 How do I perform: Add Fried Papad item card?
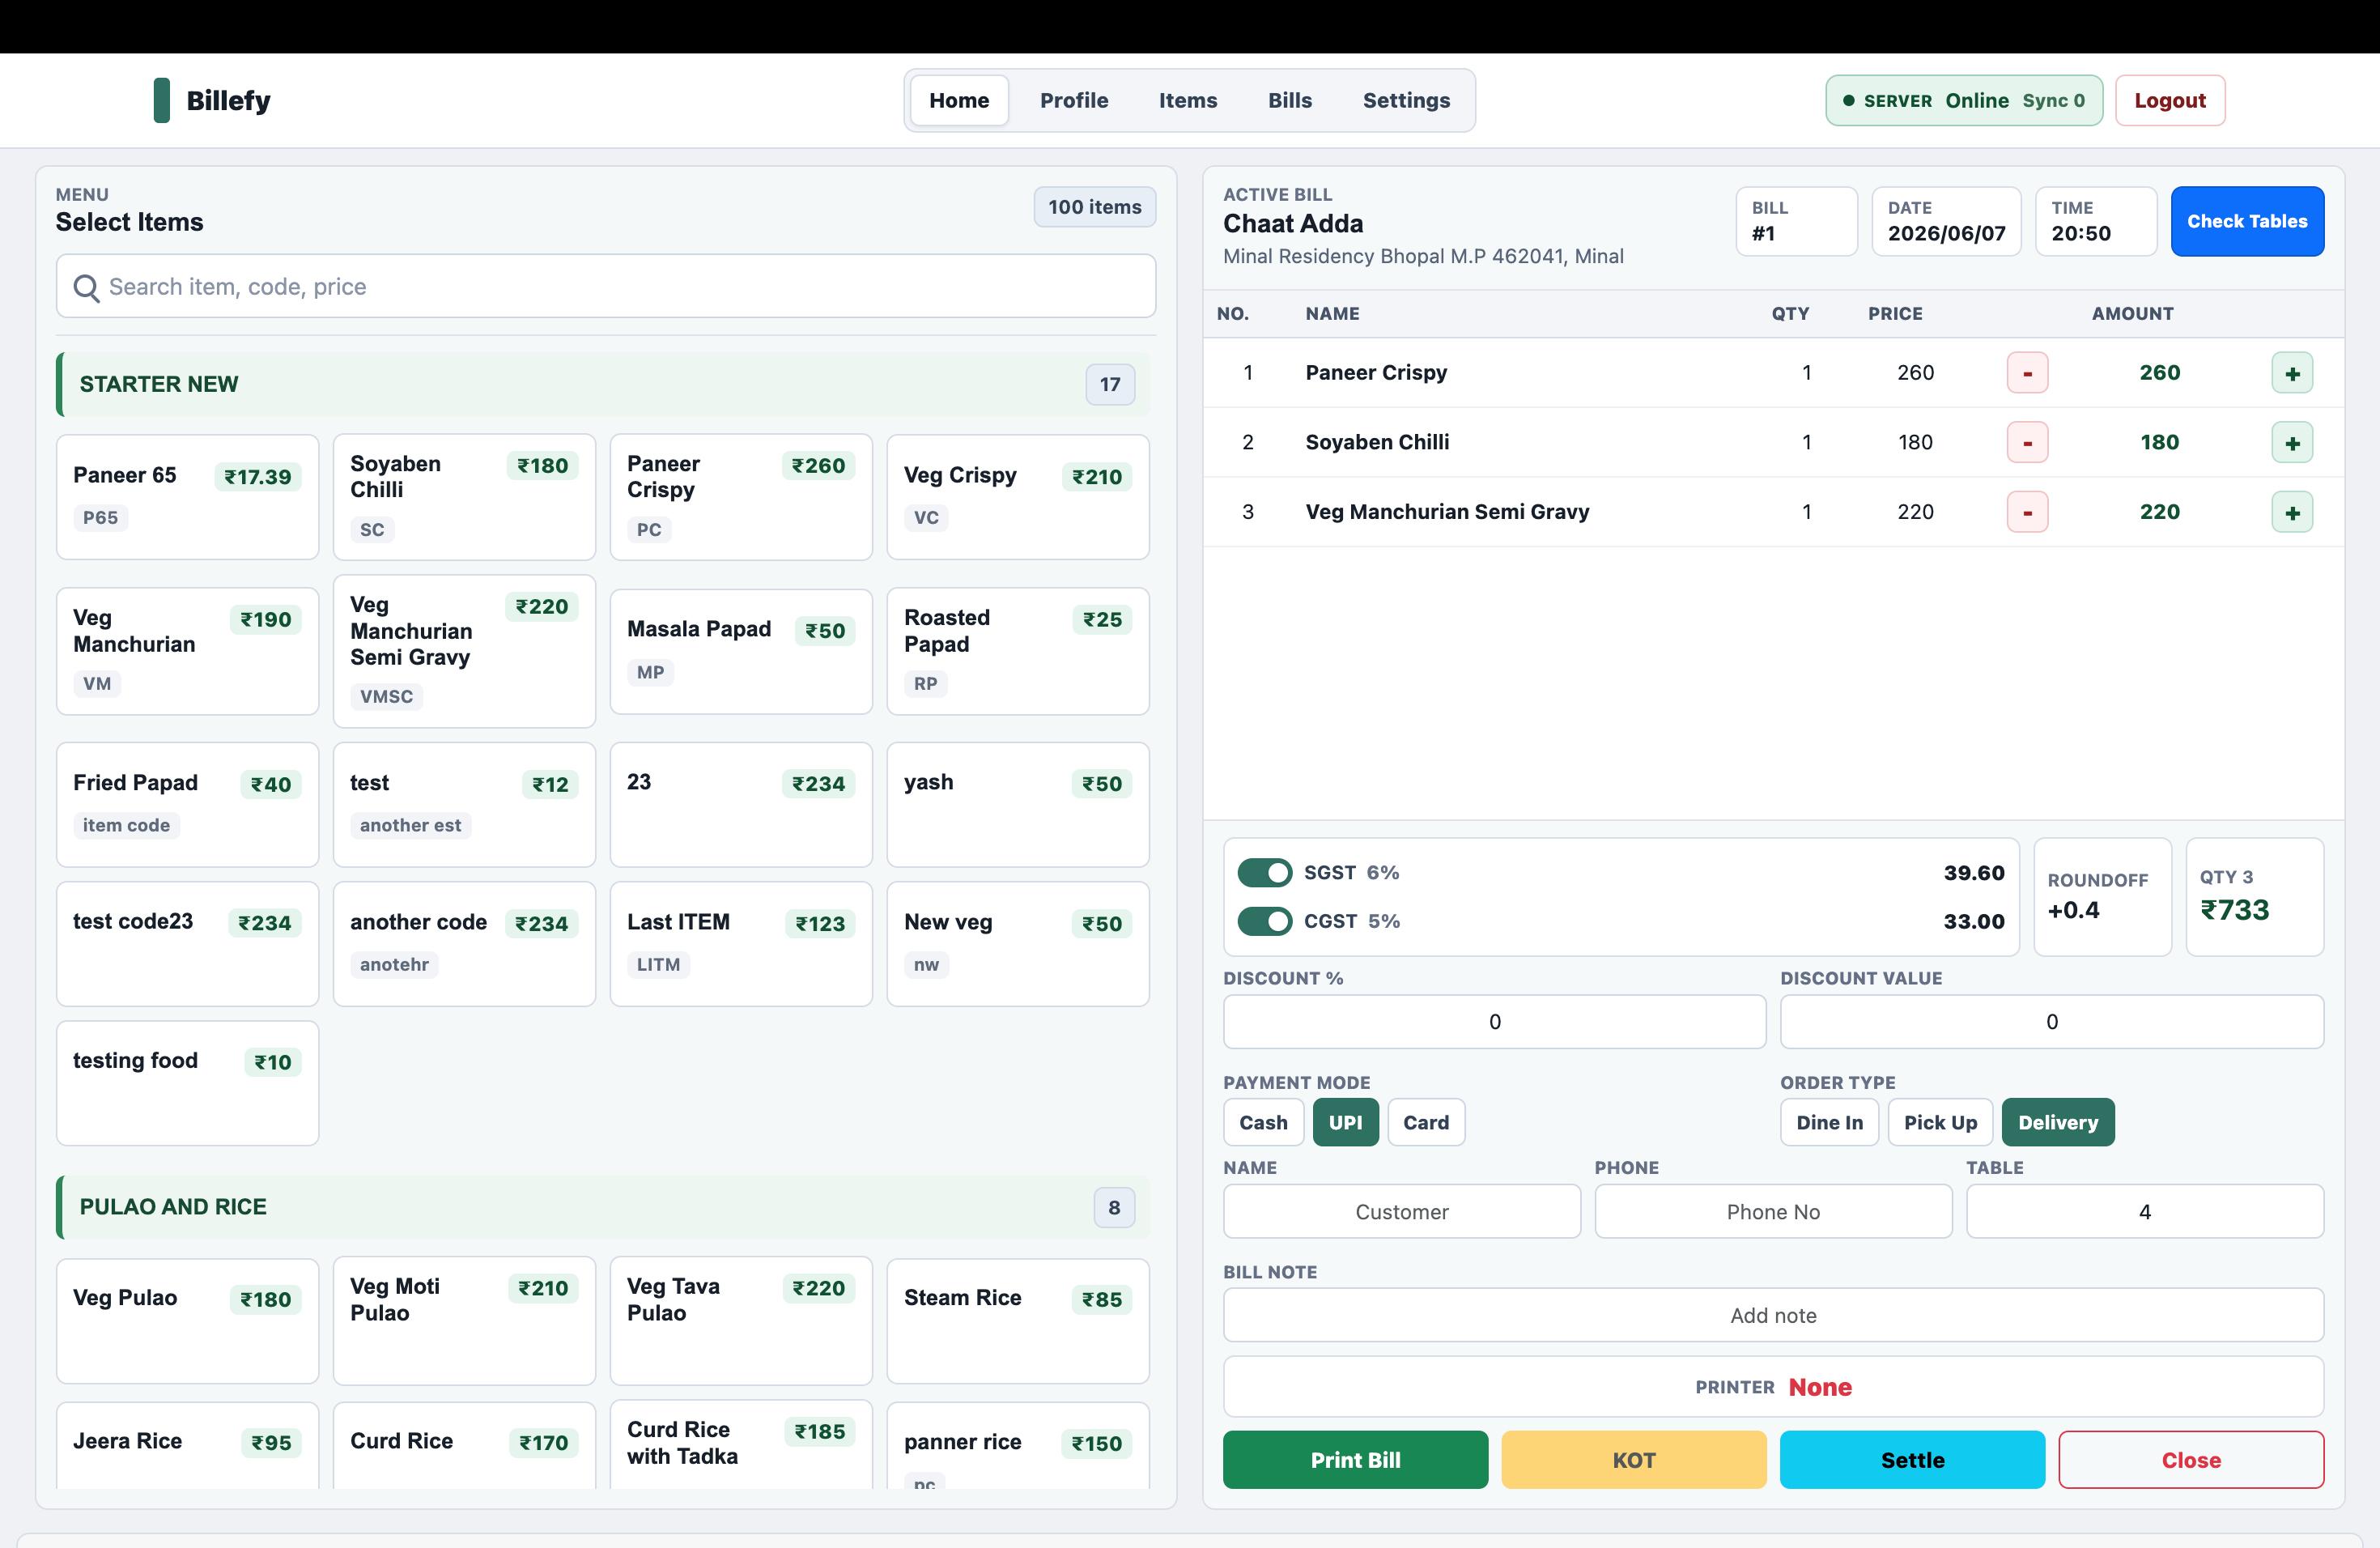[x=188, y=805]
